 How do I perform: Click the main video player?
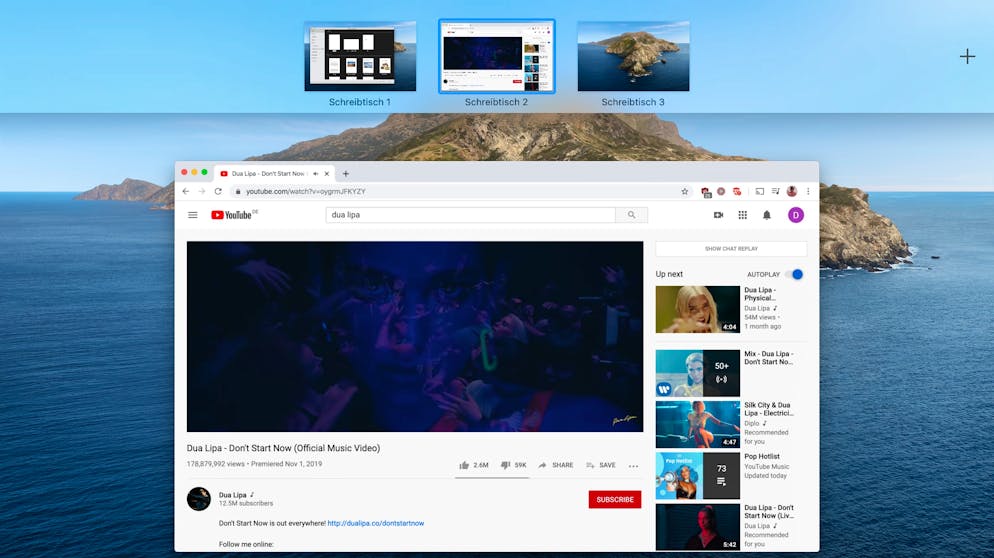pyautogui.click(x=415, y=336)
